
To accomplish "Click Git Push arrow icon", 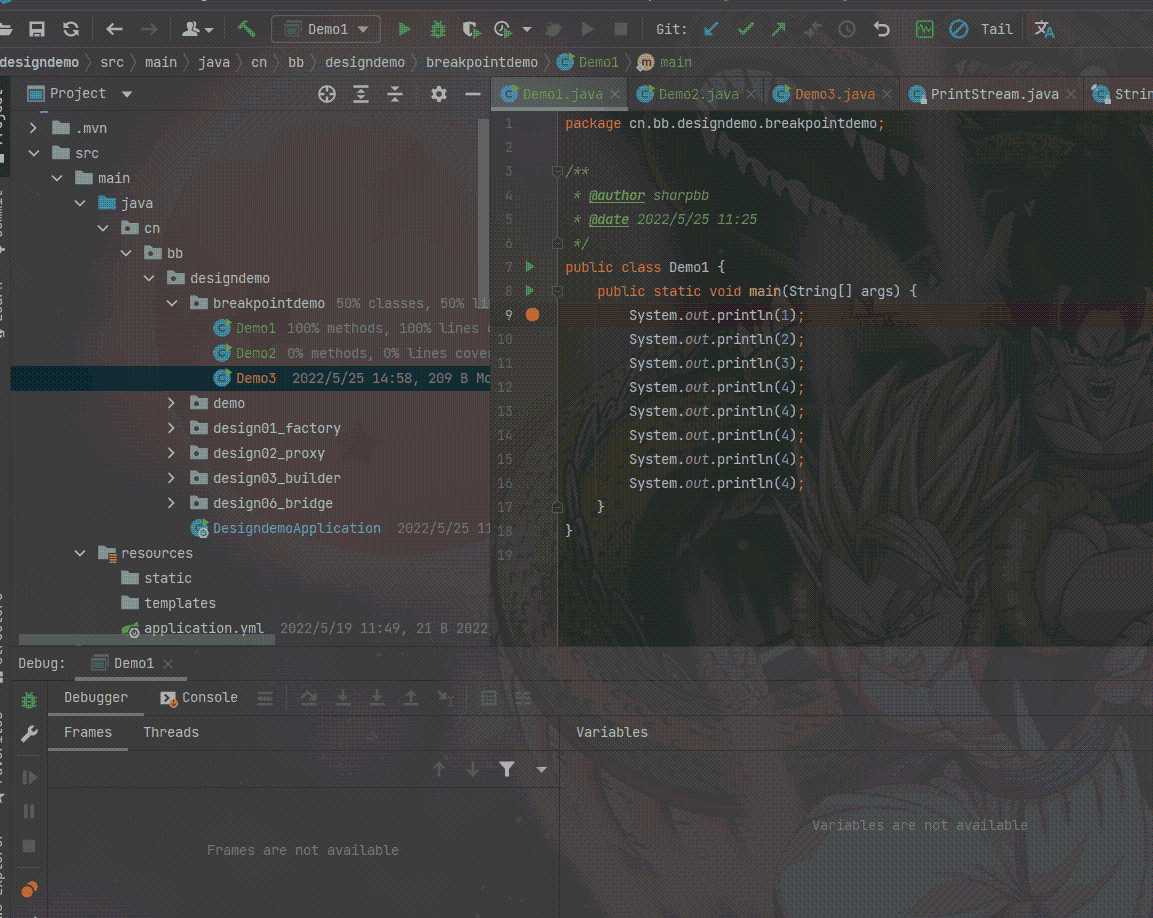I will (x=779, y=29).
